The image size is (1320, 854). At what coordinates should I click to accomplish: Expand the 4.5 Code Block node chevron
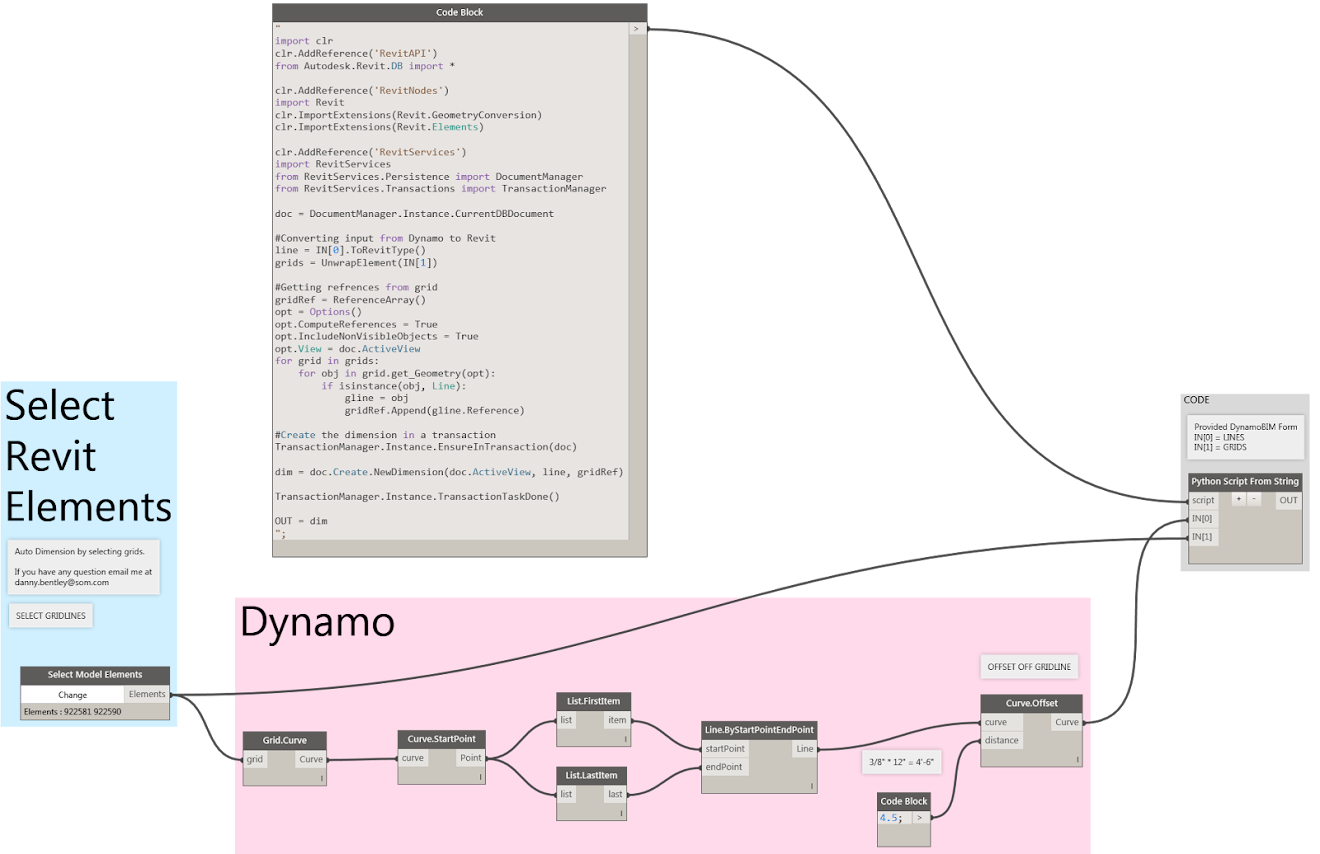920,817
